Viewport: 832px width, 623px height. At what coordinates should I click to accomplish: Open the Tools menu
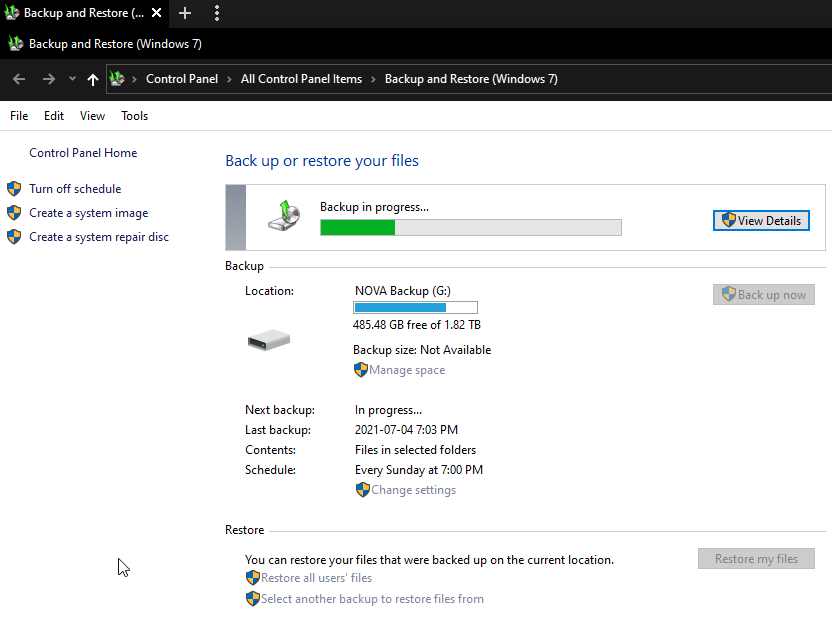pyautogui.click(x=134, y=116)
